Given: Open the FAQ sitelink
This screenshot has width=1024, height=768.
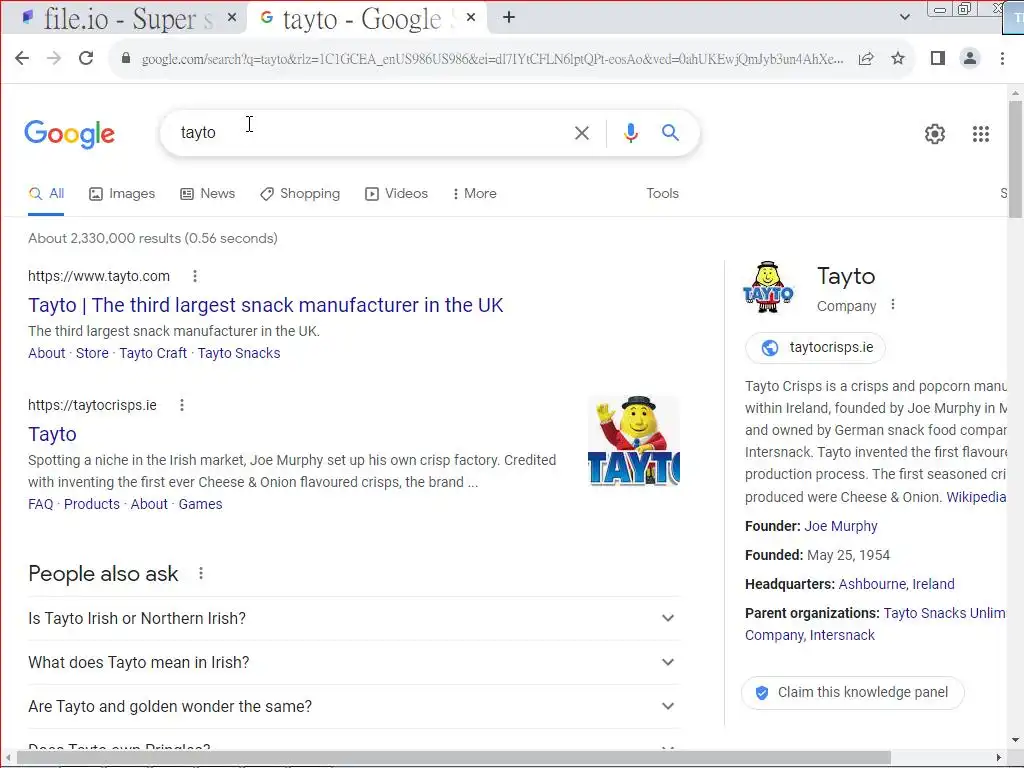Looking at the screenshot, I should pos(40,504).
